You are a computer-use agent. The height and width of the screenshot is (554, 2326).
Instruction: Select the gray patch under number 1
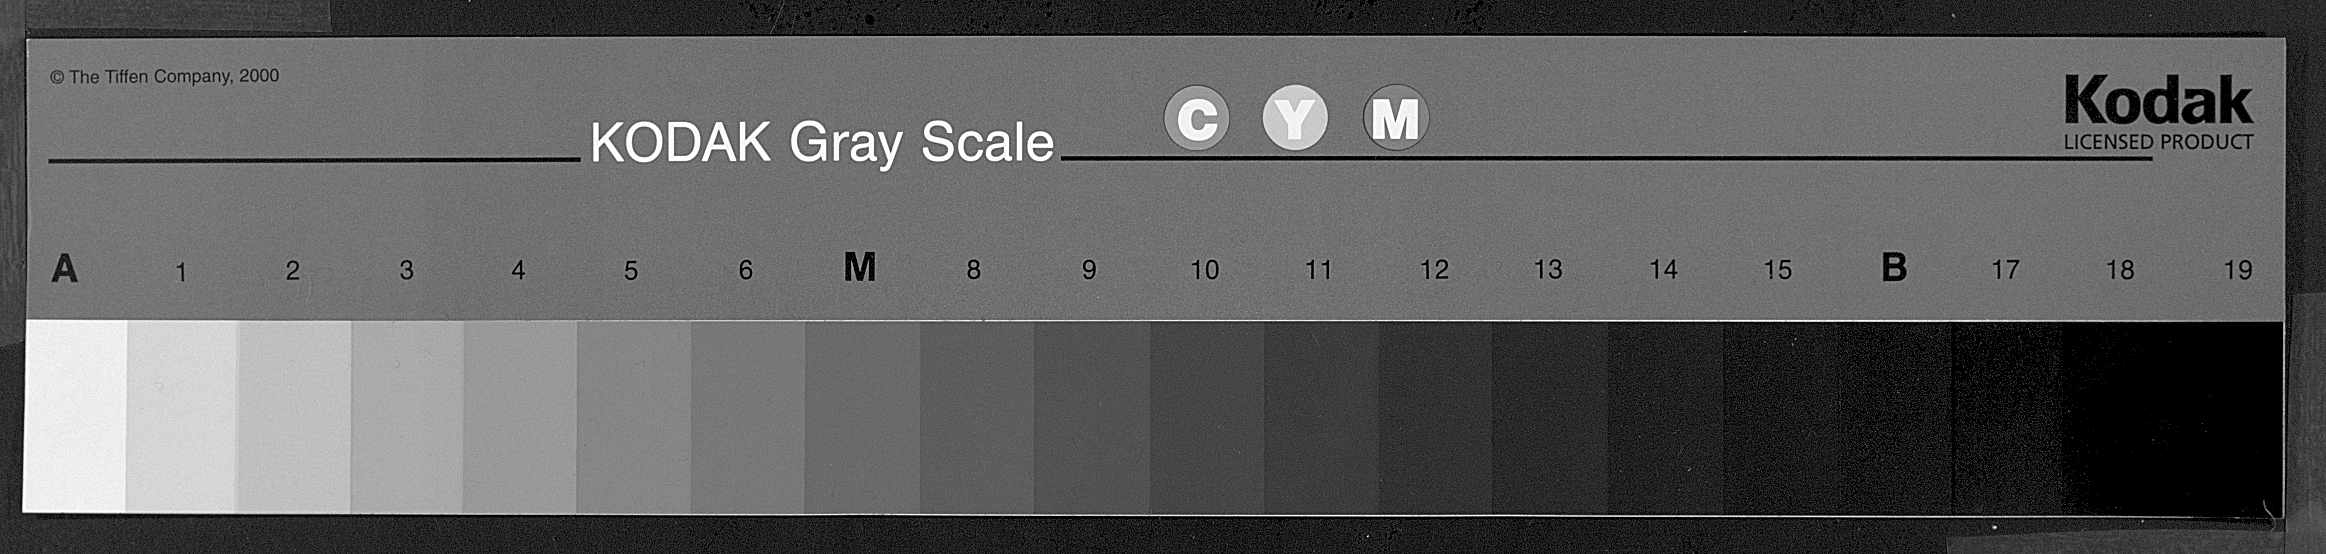182,416
